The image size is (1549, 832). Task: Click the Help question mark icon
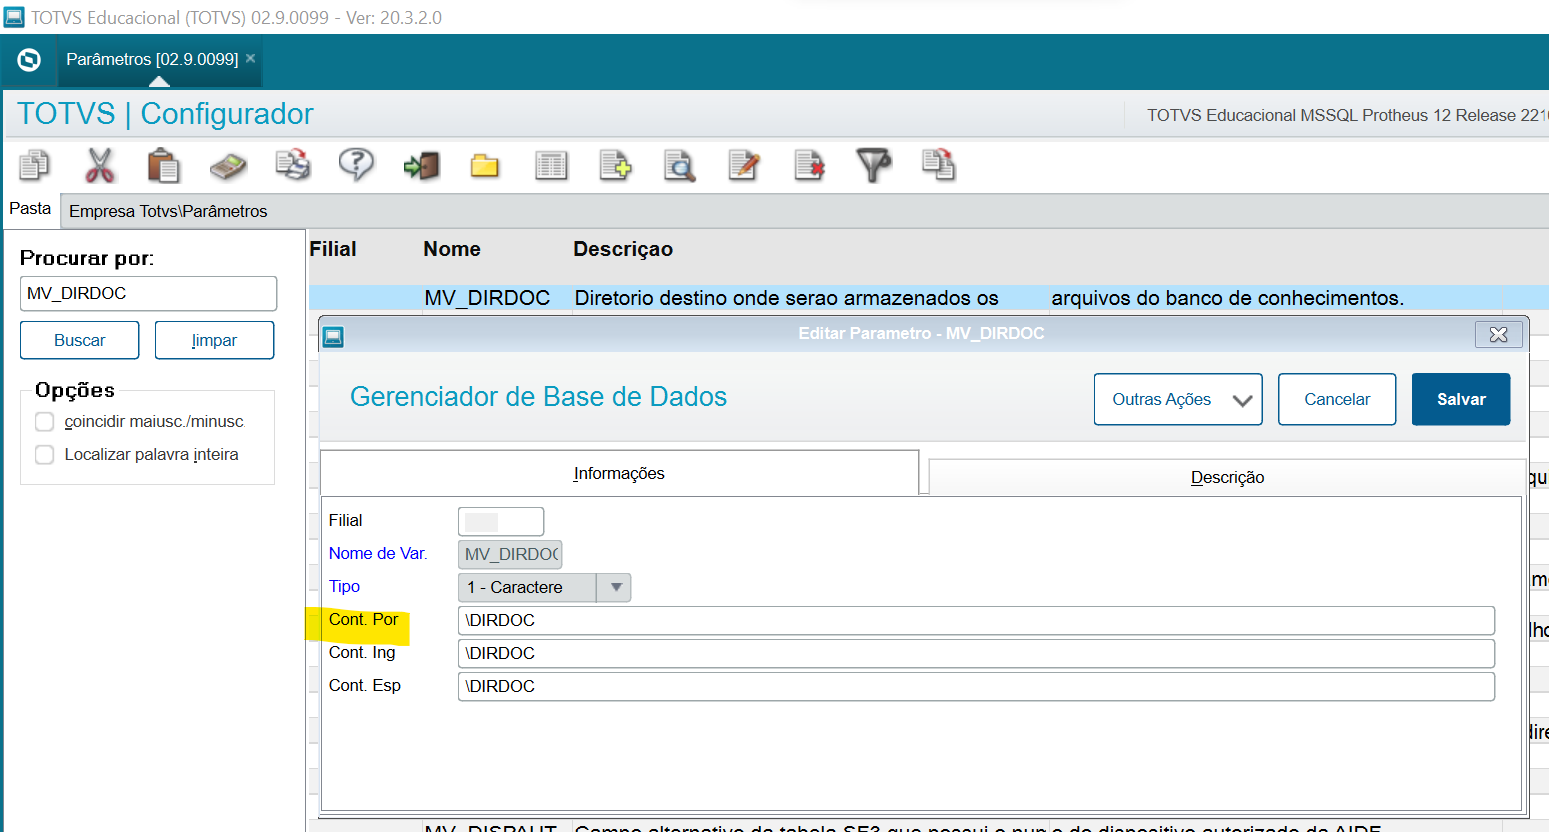(x=356, y=165)
